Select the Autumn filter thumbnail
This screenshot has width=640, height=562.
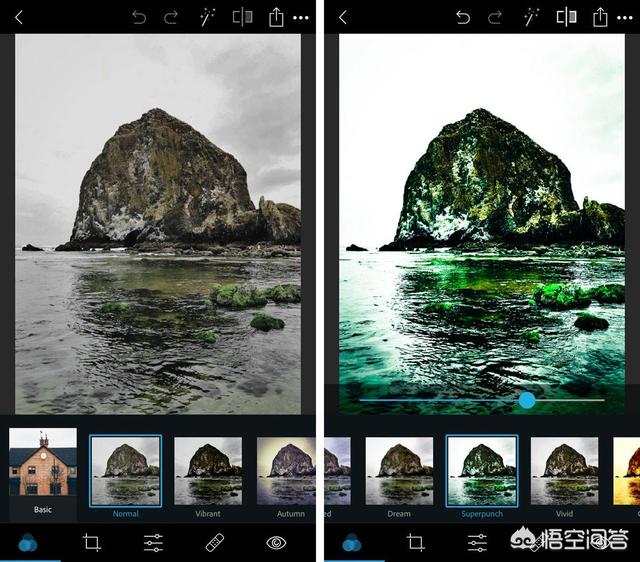click(286, 471)
